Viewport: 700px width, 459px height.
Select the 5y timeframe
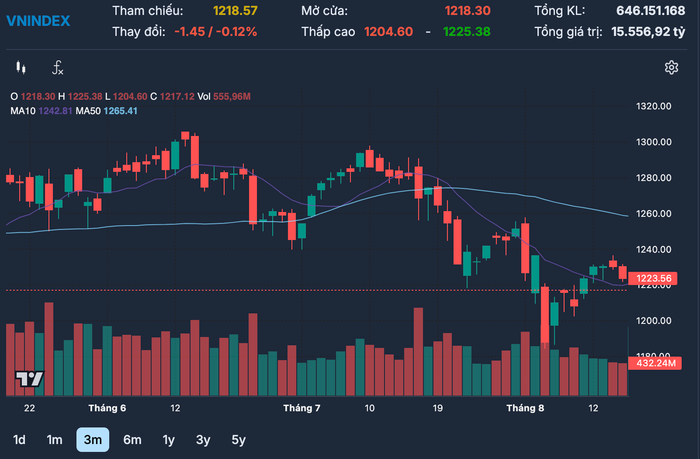pyautogui.click(x=238, y=440)
